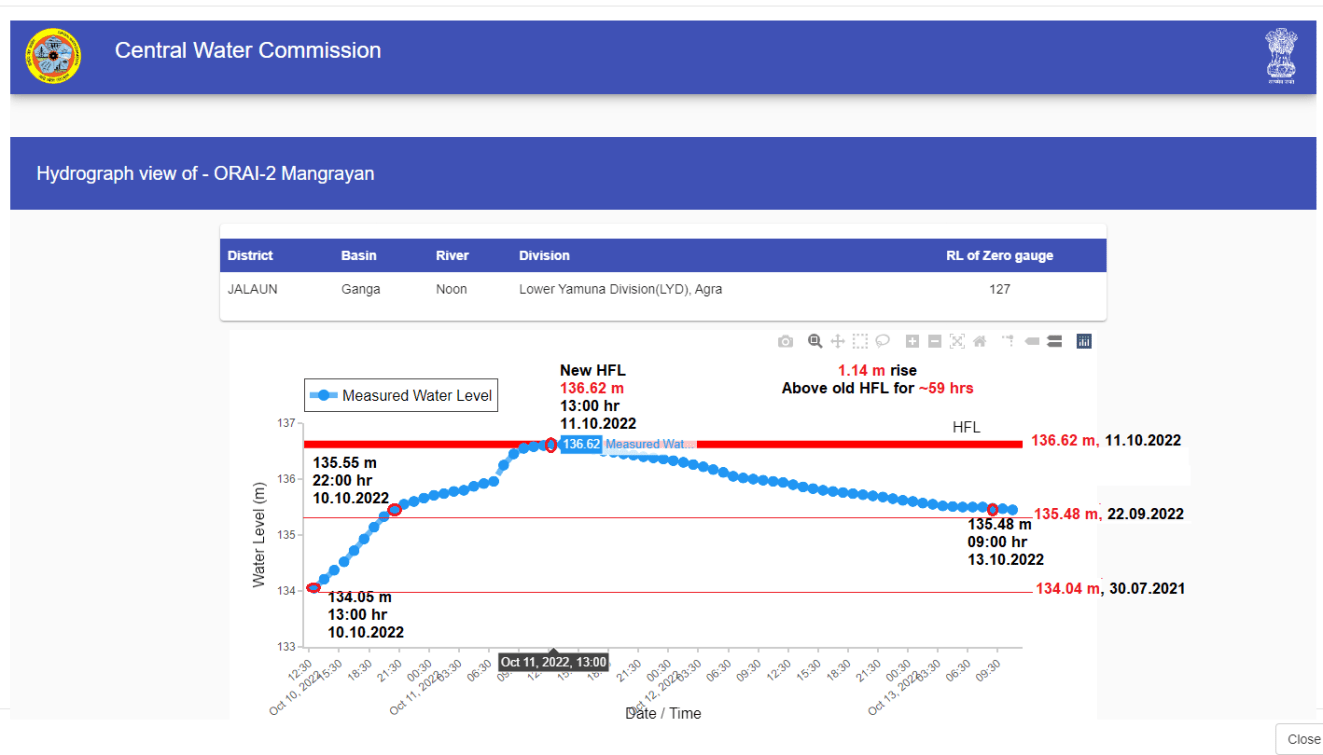Enable show closest data on hover

coord(1032,342)
